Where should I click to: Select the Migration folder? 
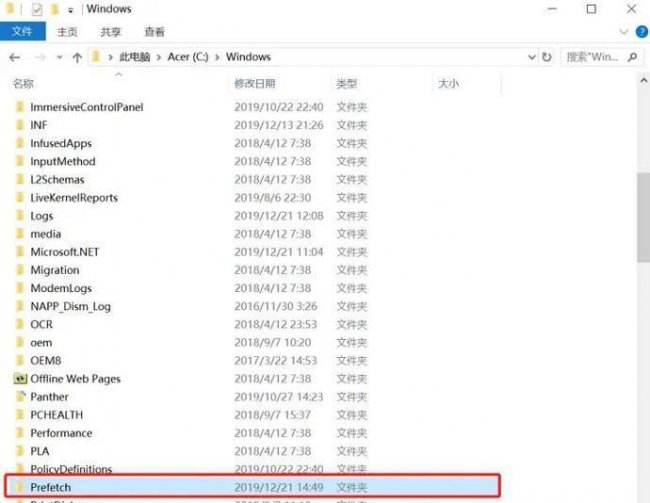click(x=55, y=270)
